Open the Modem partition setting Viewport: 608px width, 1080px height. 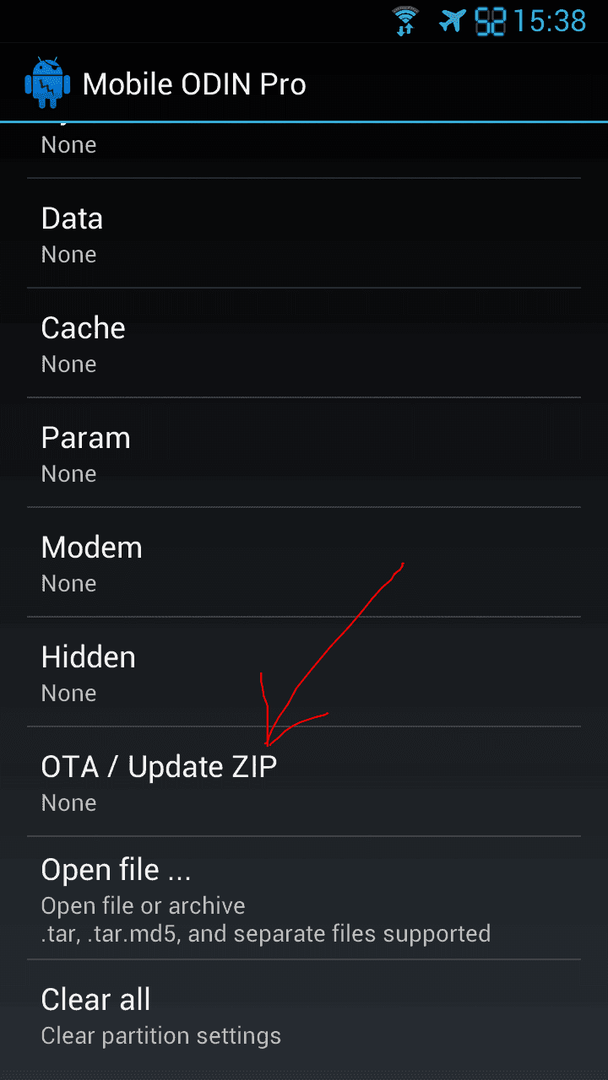tap(304, 561)
